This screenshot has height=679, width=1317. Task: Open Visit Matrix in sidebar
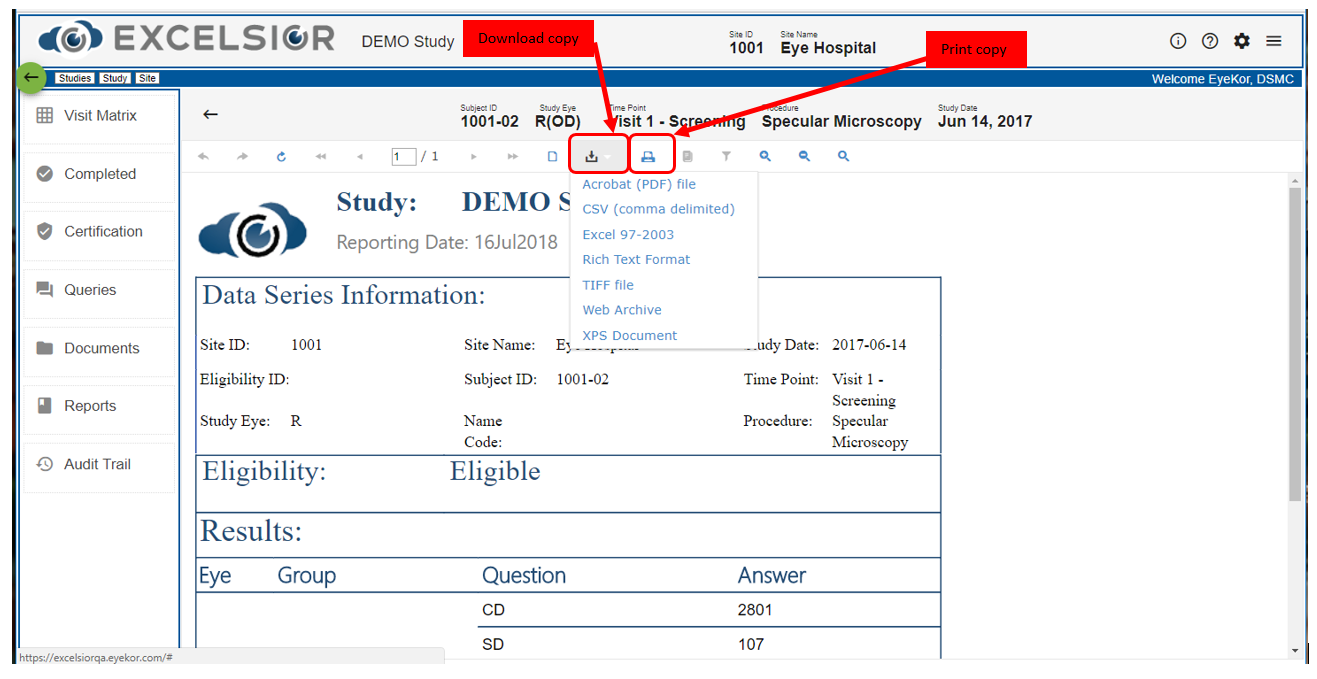point(99,115)
